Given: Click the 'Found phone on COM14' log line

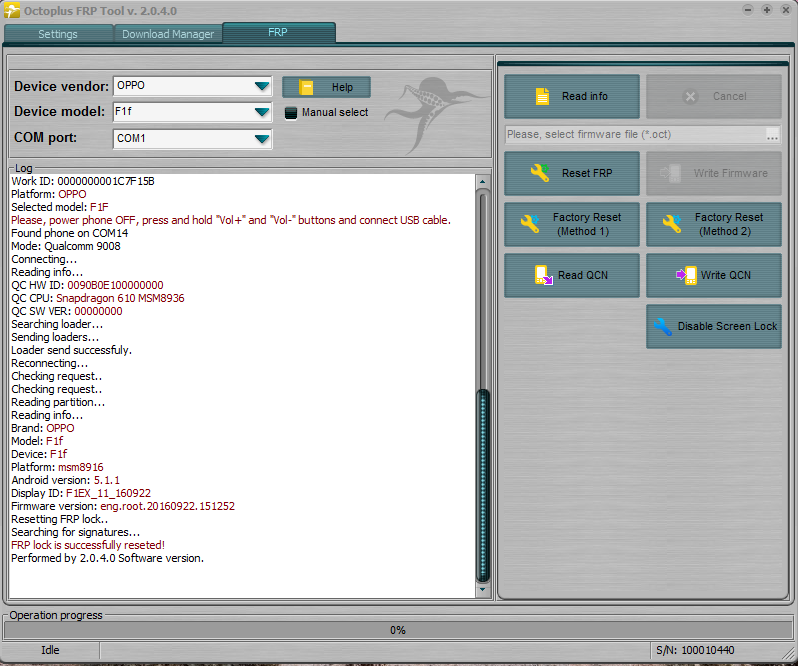Looking at the screenshot, I should coord(70,233).
